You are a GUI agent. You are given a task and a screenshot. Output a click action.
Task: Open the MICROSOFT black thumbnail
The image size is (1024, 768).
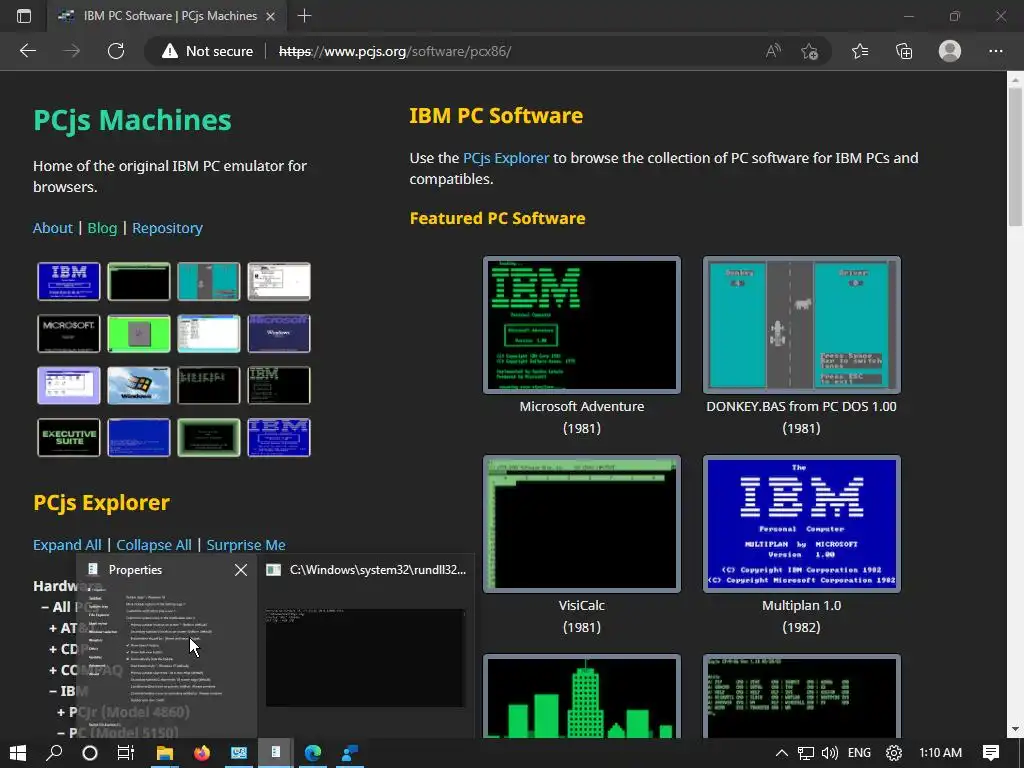(x=69, y=334)
